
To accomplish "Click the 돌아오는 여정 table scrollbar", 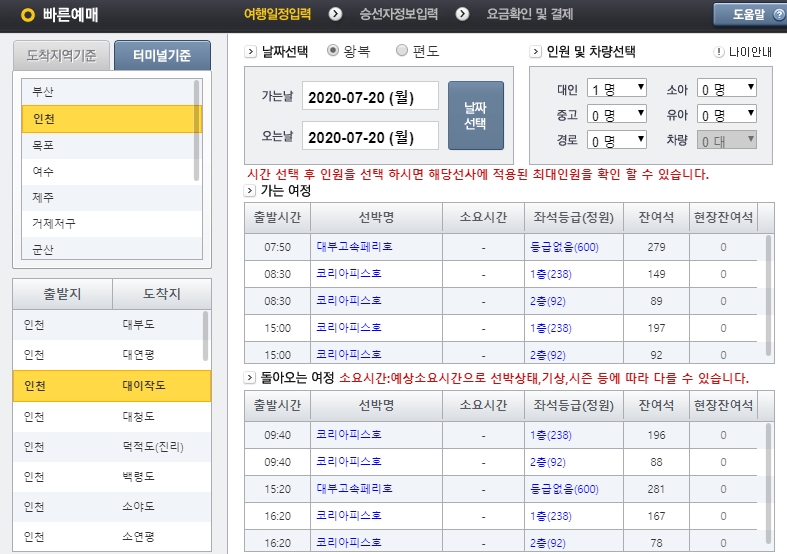I will click(x=768, y=483).
